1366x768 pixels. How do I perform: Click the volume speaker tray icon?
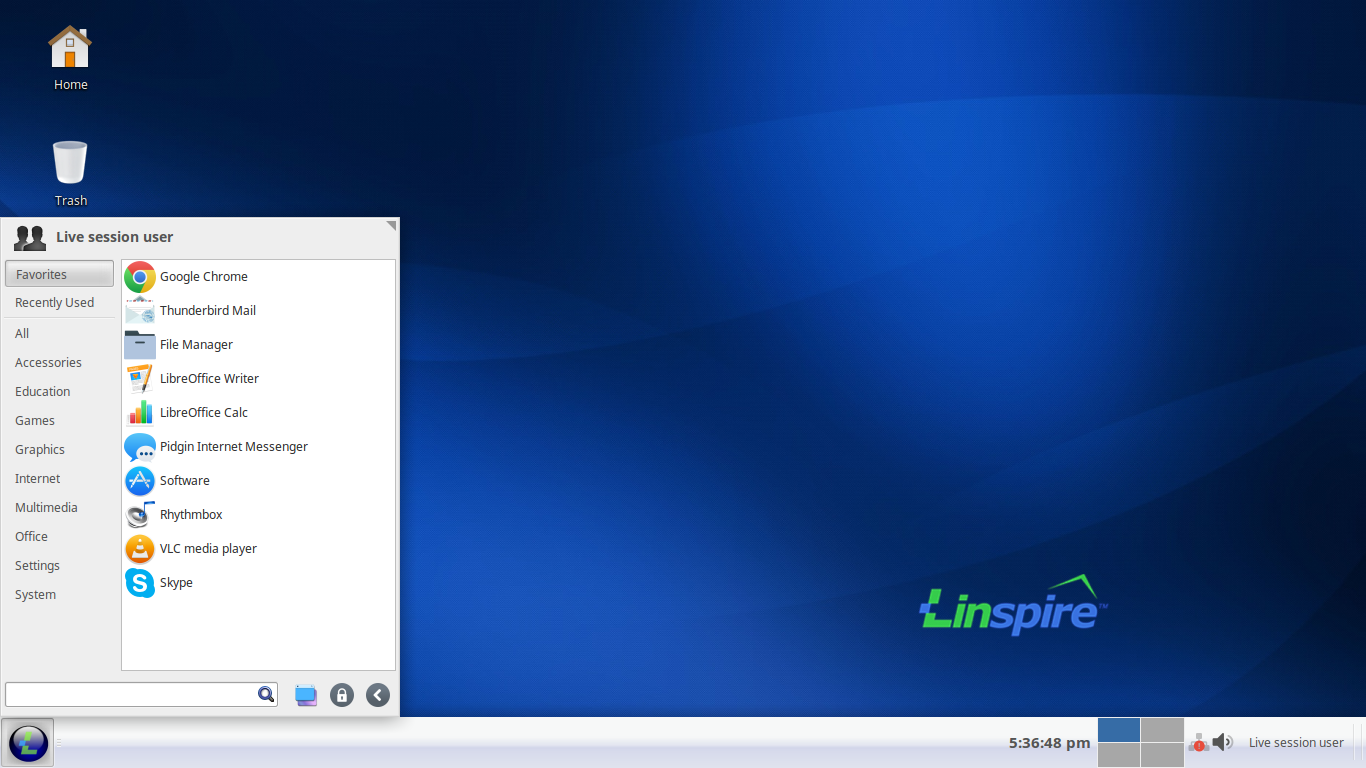click(1223, 742)
